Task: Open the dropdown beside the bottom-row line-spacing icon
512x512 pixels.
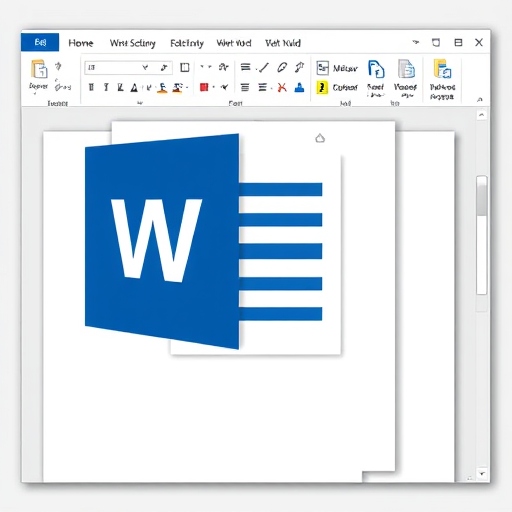Action: point(272,88)
